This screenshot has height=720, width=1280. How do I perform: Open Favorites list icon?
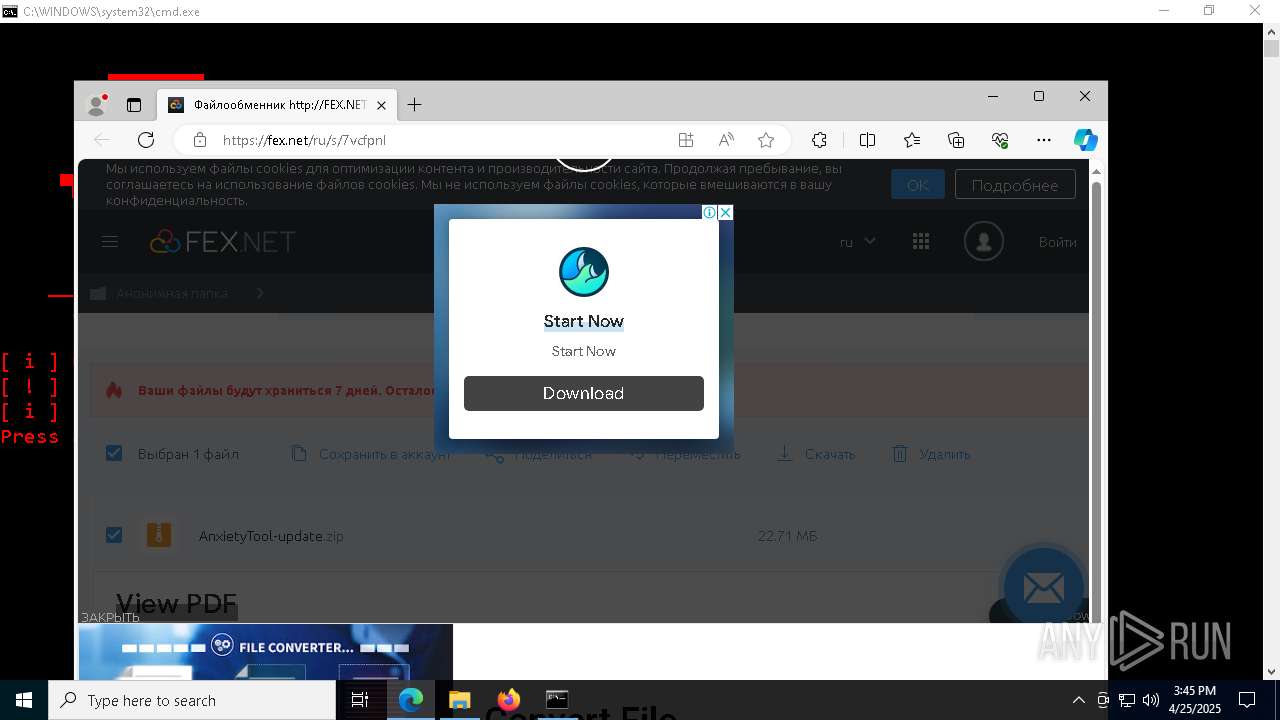[912, 140]
